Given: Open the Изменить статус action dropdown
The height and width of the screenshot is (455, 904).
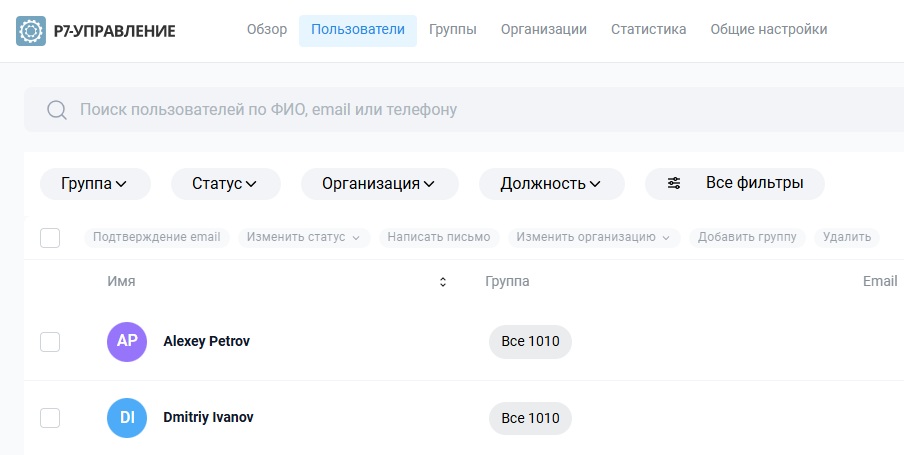Looking at the screenshot, I should 304,237.
